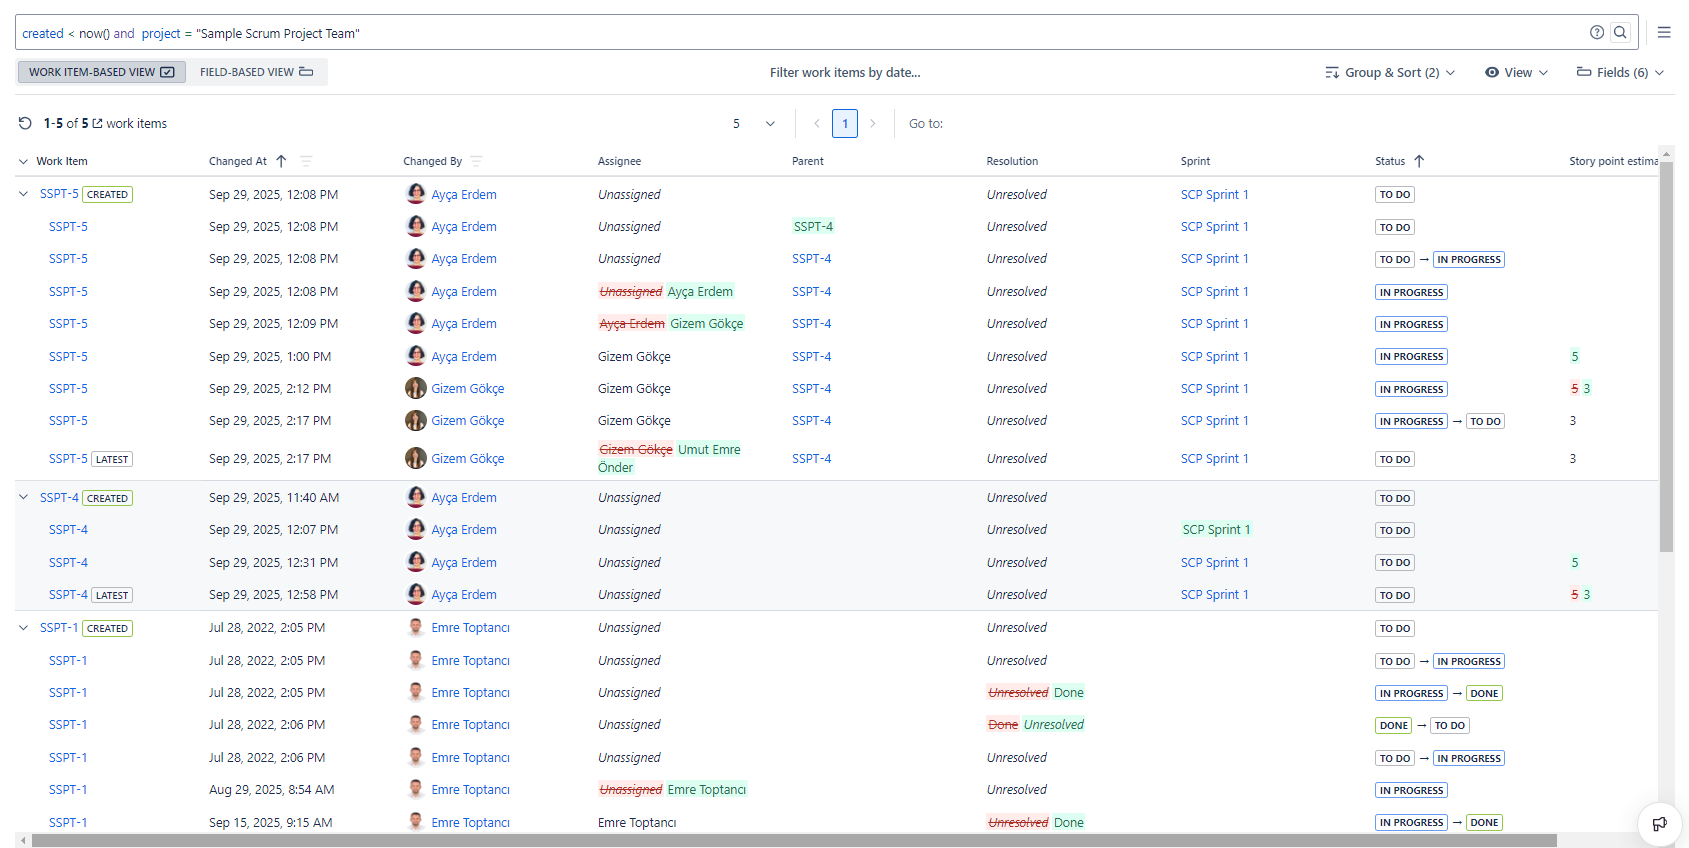1689x848 pixels.
Task: Switch to Field-Based View
Action: coord(256,72)
